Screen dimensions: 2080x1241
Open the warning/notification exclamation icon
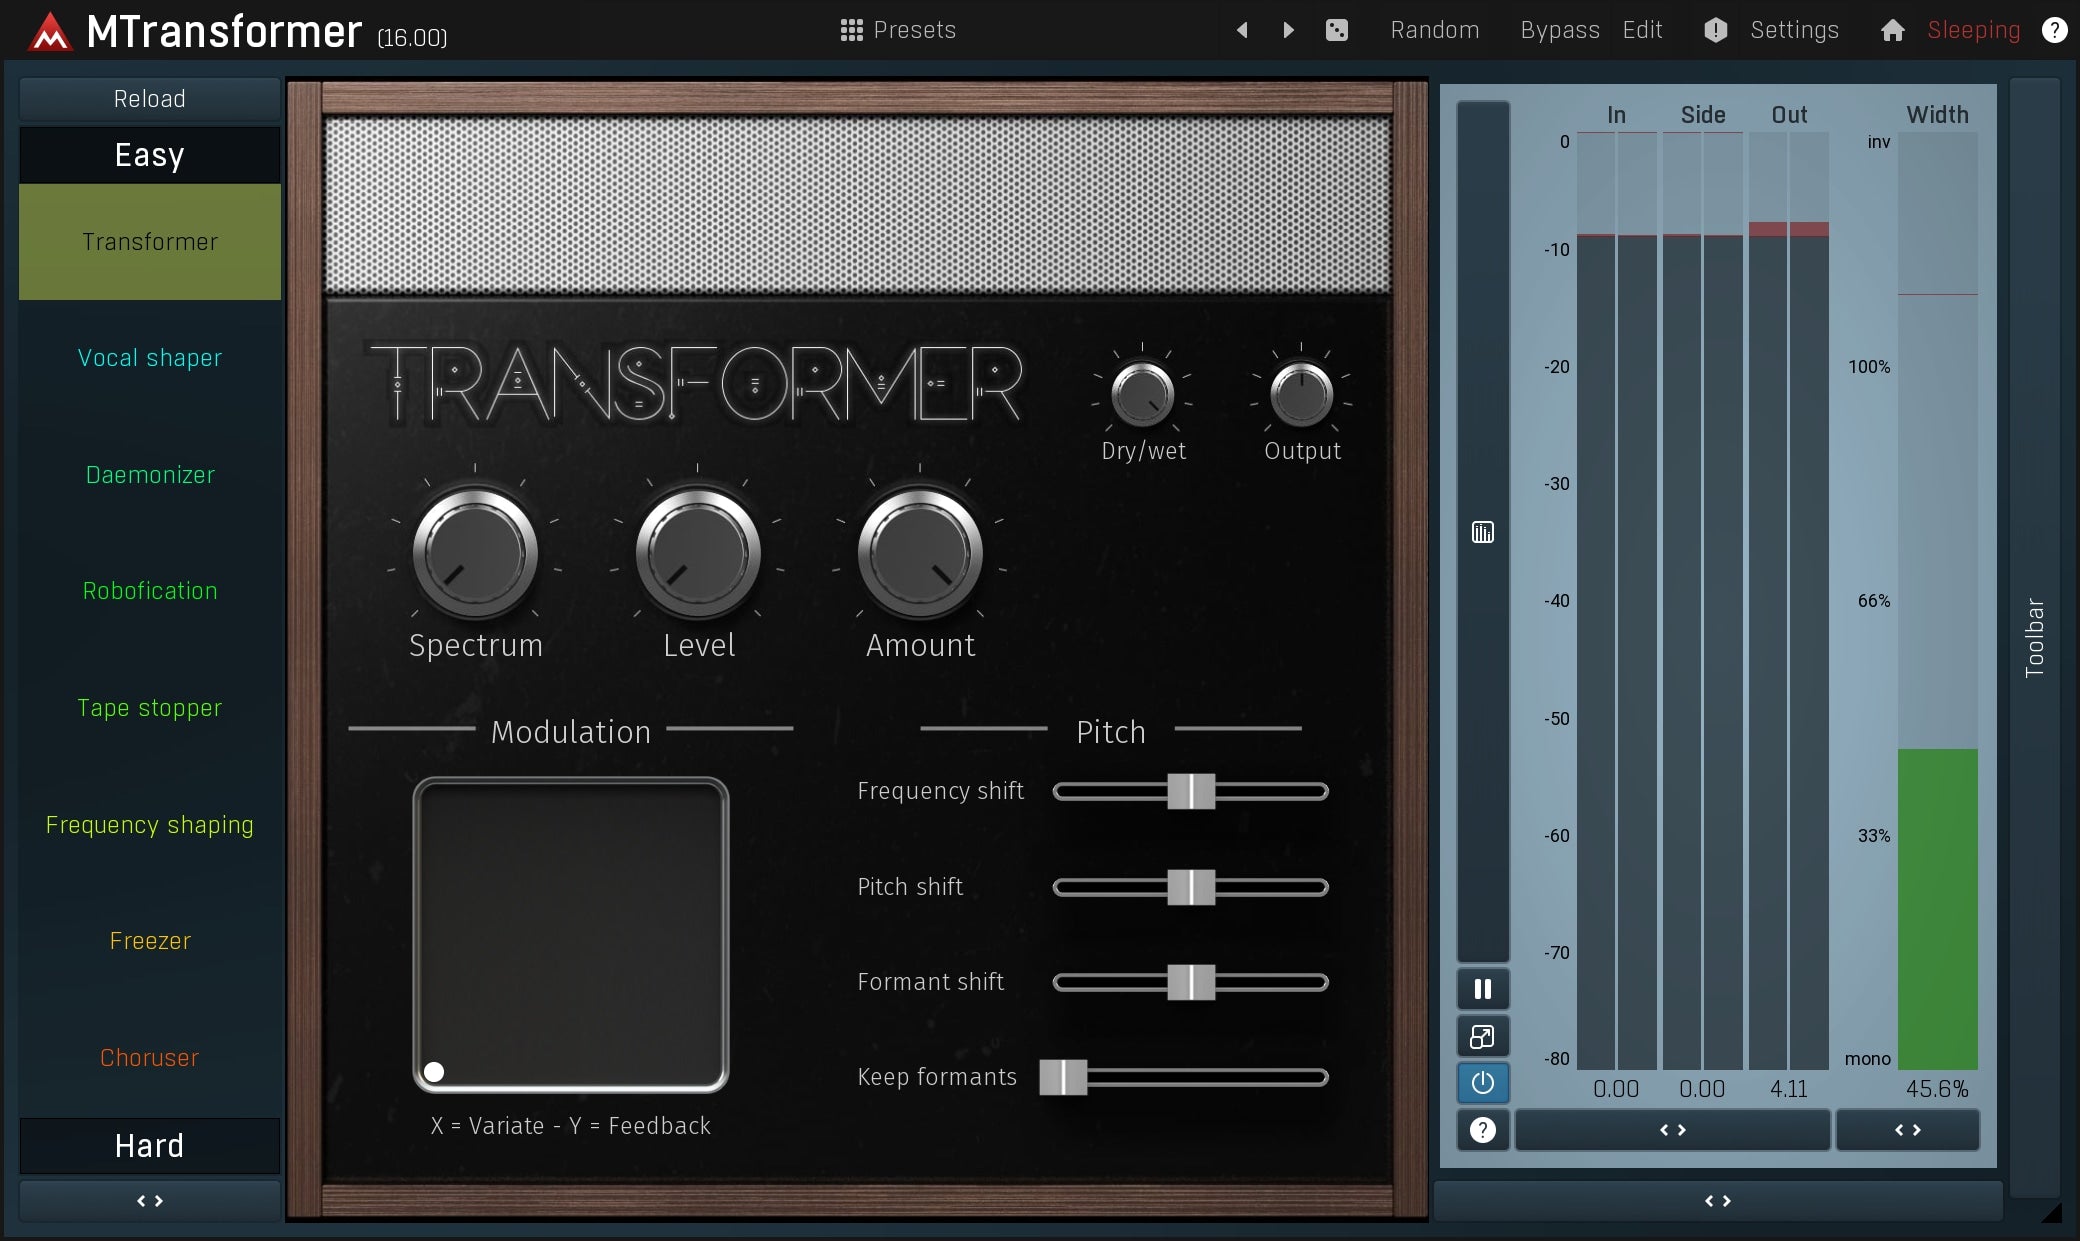tap(1715, 30)
